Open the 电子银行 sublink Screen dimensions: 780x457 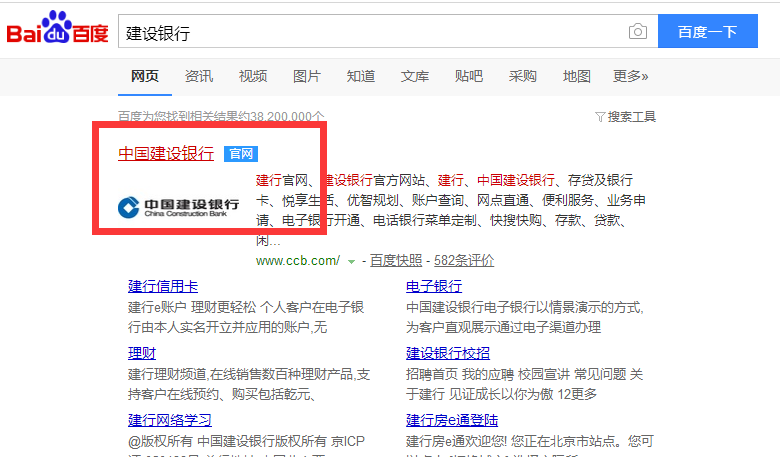click(434, 287)
